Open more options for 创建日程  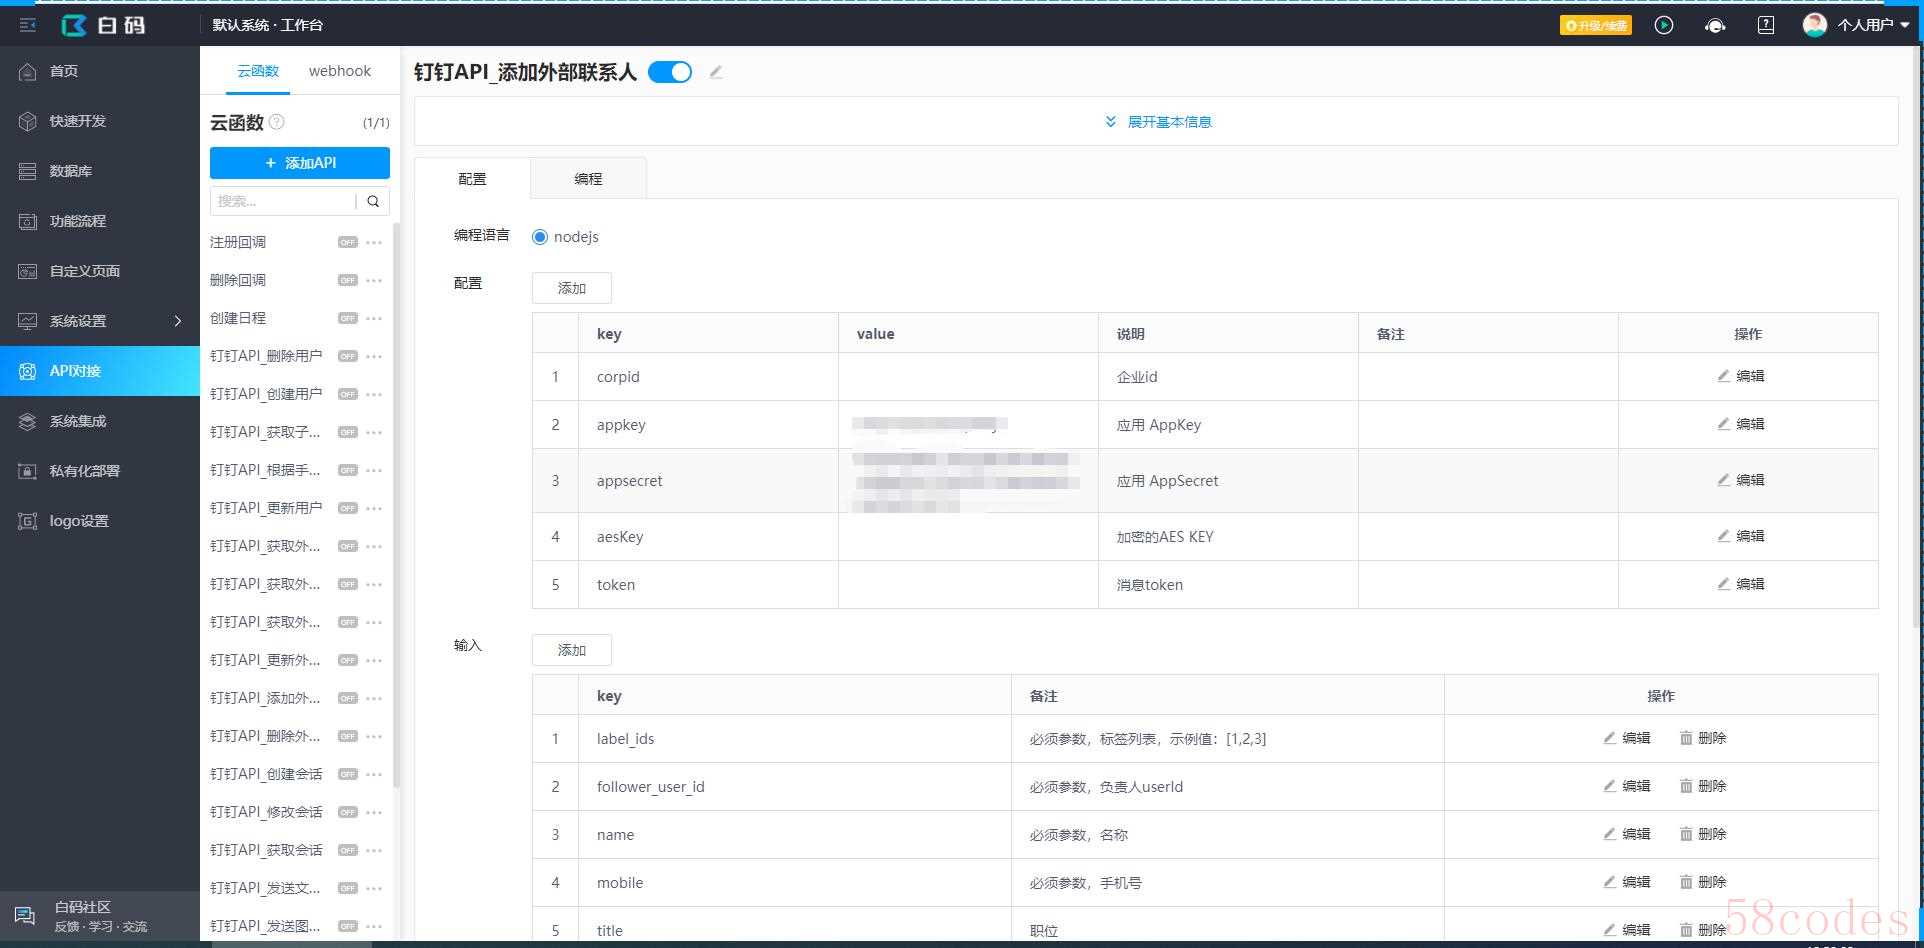point(374,318)
